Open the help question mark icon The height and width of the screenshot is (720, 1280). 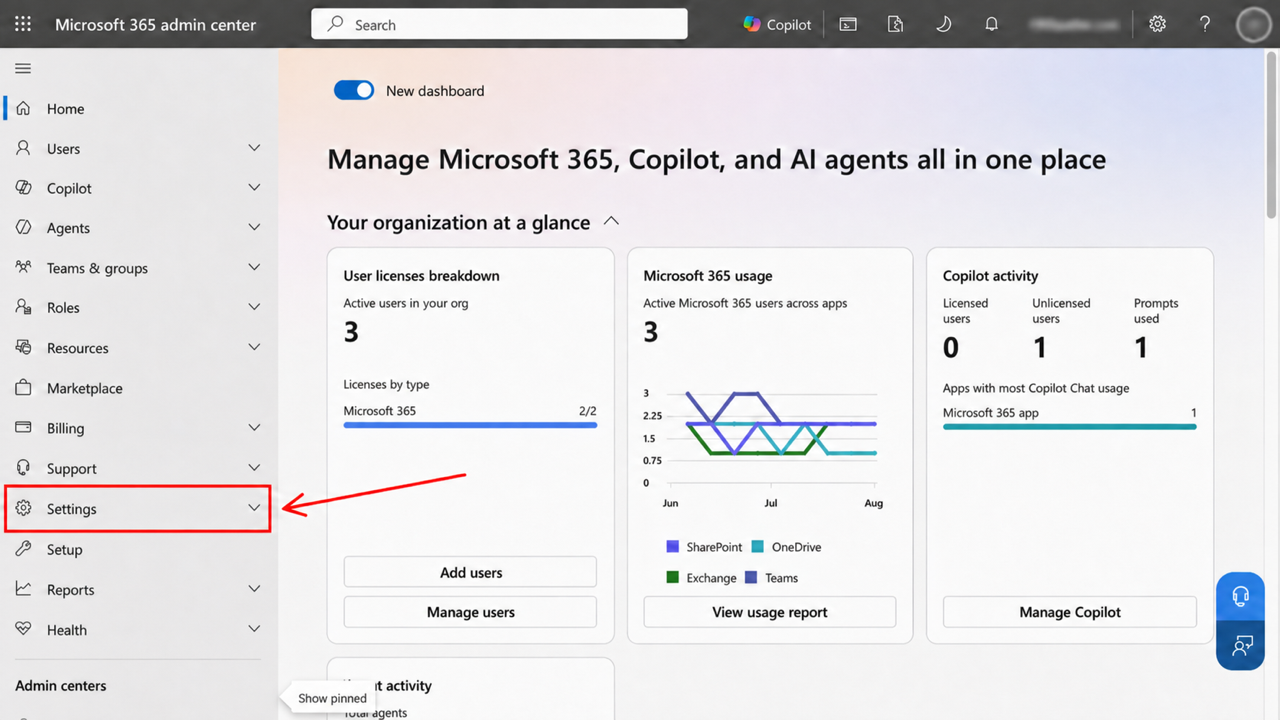click(x=1205, y=24)
